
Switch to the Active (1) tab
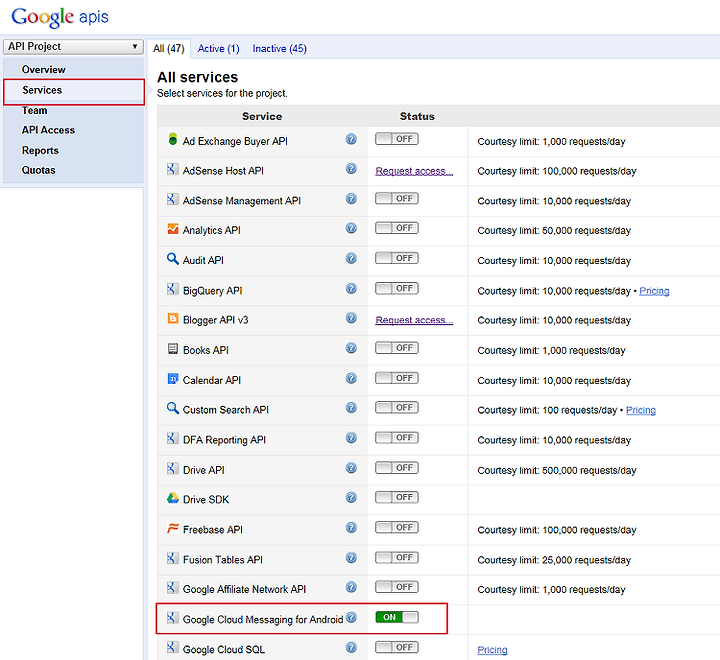coord(219,49)
